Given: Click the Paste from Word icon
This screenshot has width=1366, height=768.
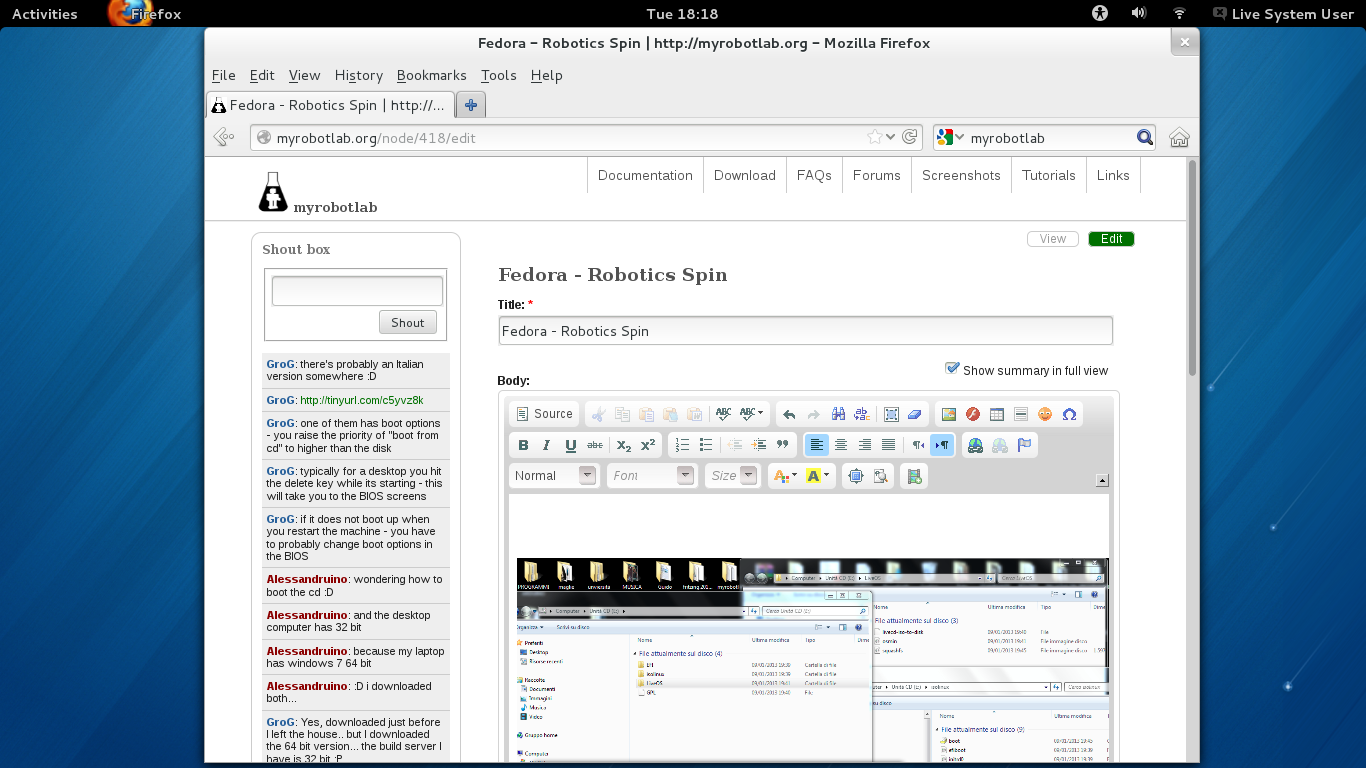Looking at the screenshot, I should click(695, 414).
